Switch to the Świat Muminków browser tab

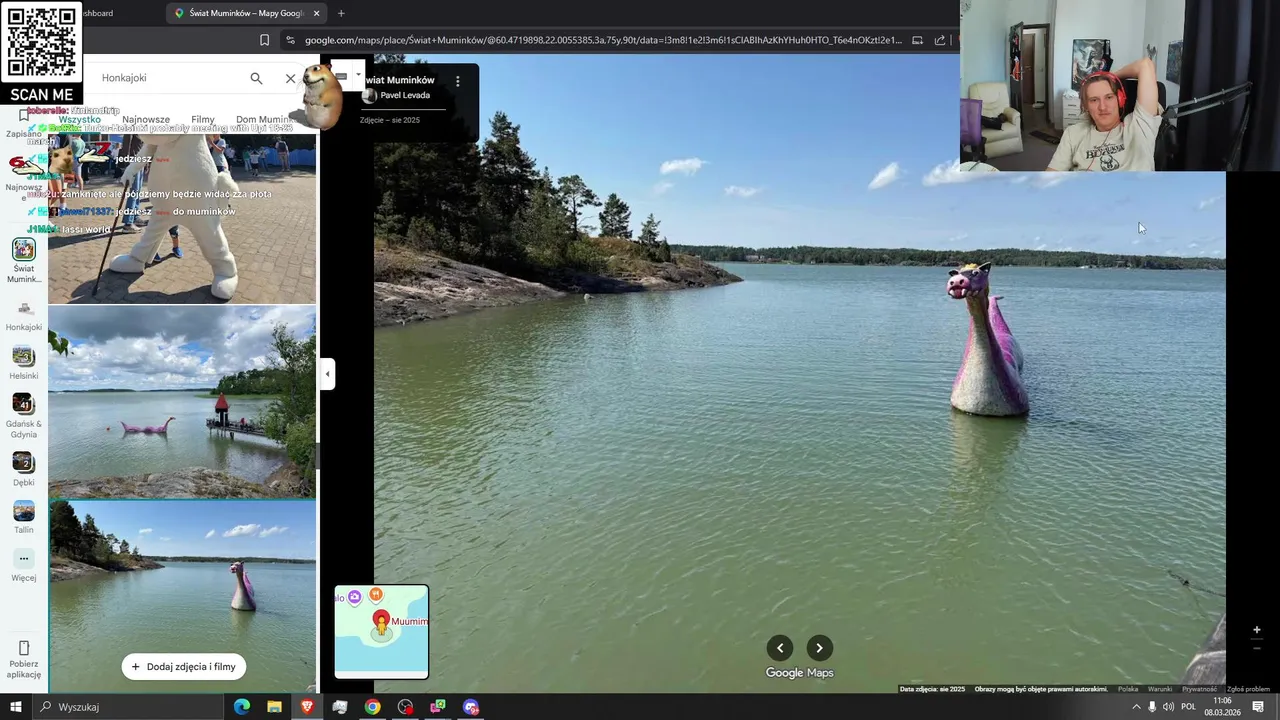247,13
